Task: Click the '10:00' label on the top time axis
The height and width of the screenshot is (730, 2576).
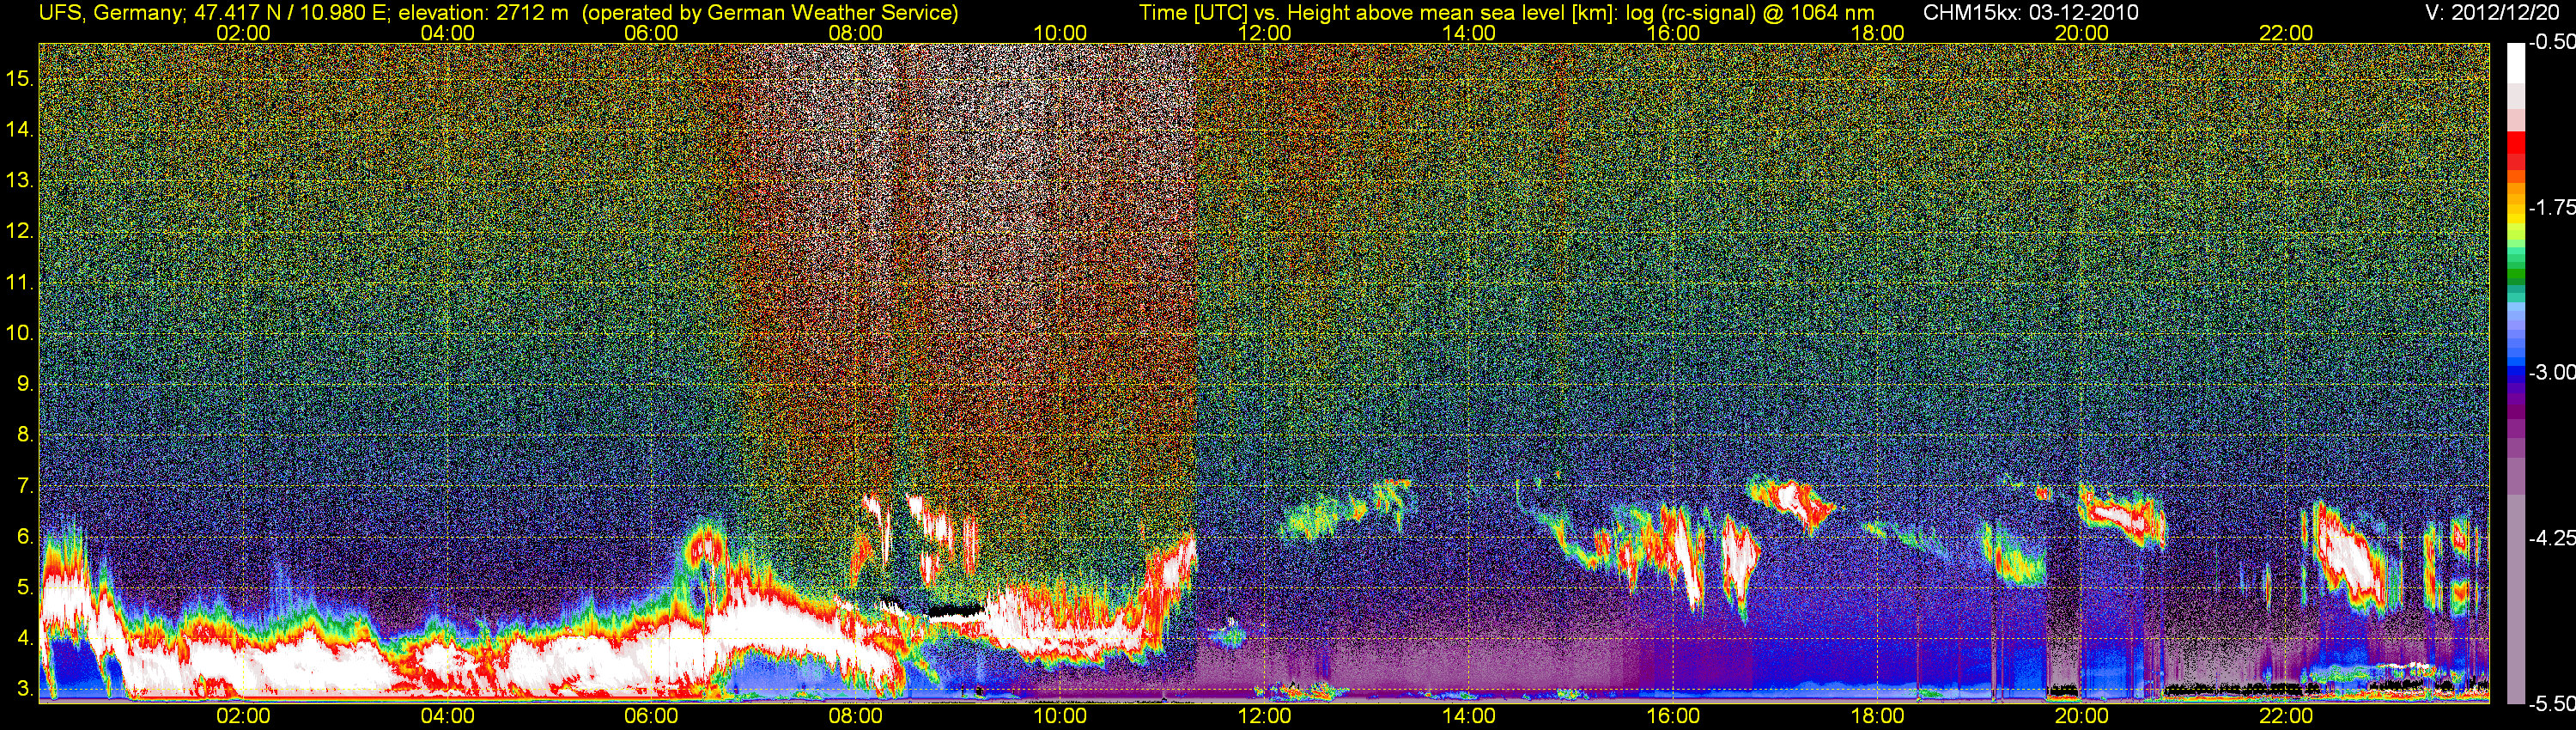Action: point(1060,33)
